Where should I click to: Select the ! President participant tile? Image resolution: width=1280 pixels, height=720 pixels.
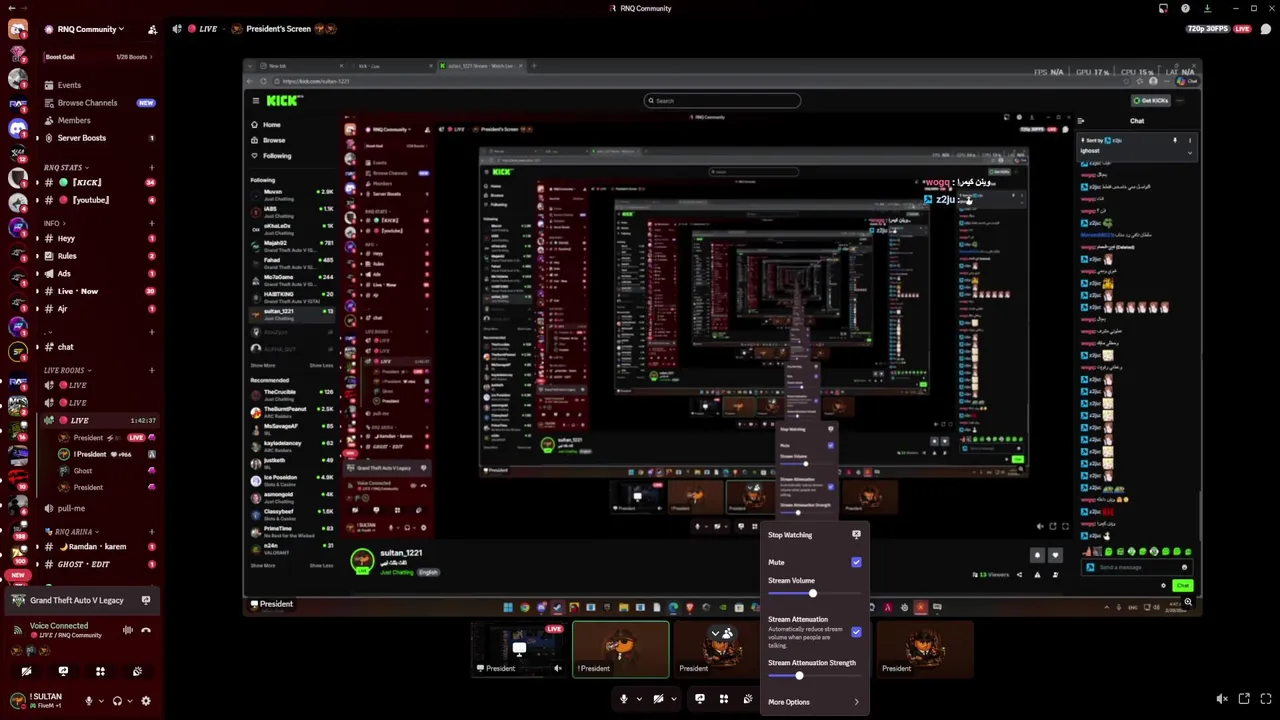(x=621, y=649)
